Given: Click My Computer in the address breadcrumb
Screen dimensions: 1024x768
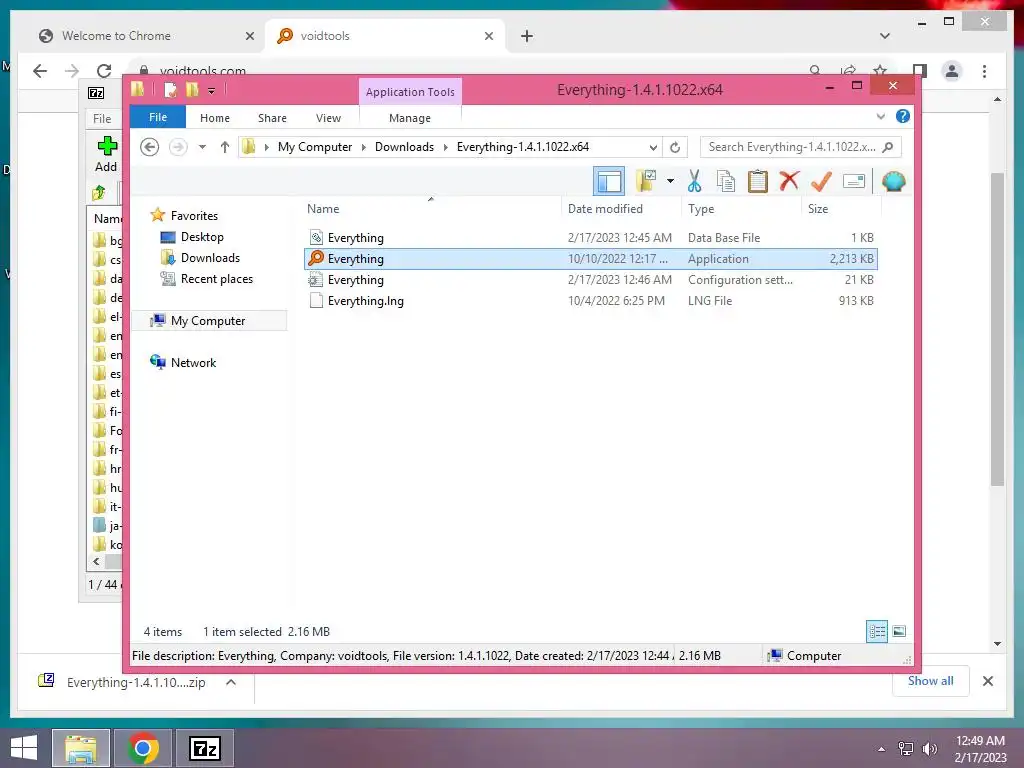Looking at the screenshot, I should (315, 147).
